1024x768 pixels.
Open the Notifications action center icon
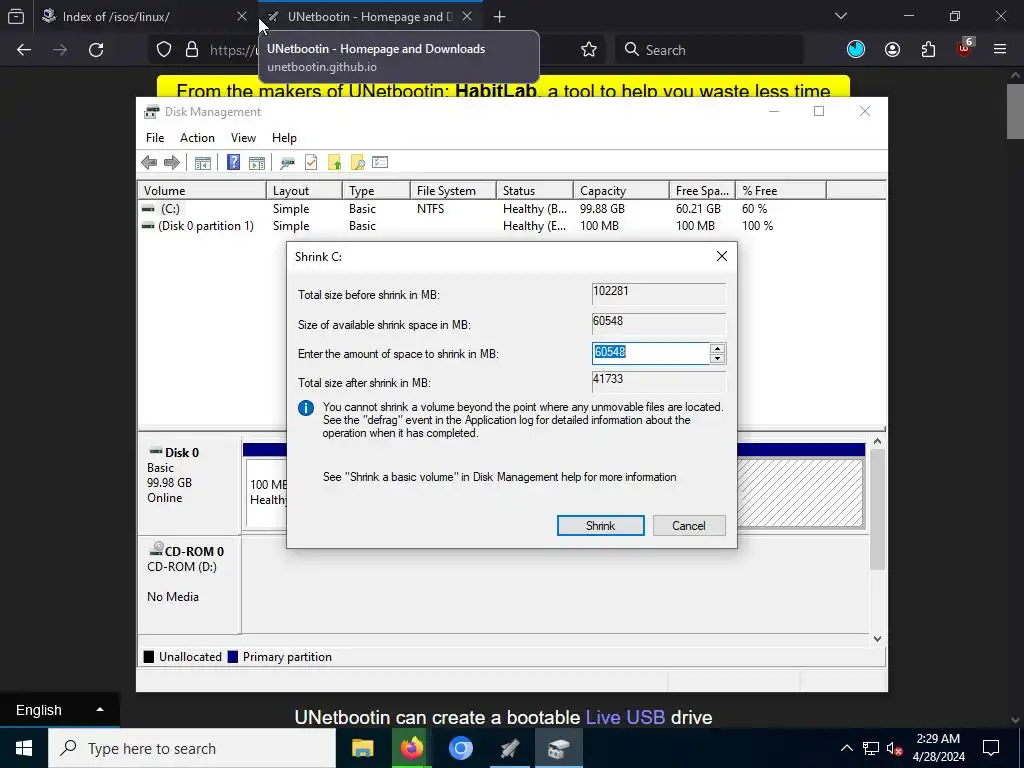coord(991,748)
